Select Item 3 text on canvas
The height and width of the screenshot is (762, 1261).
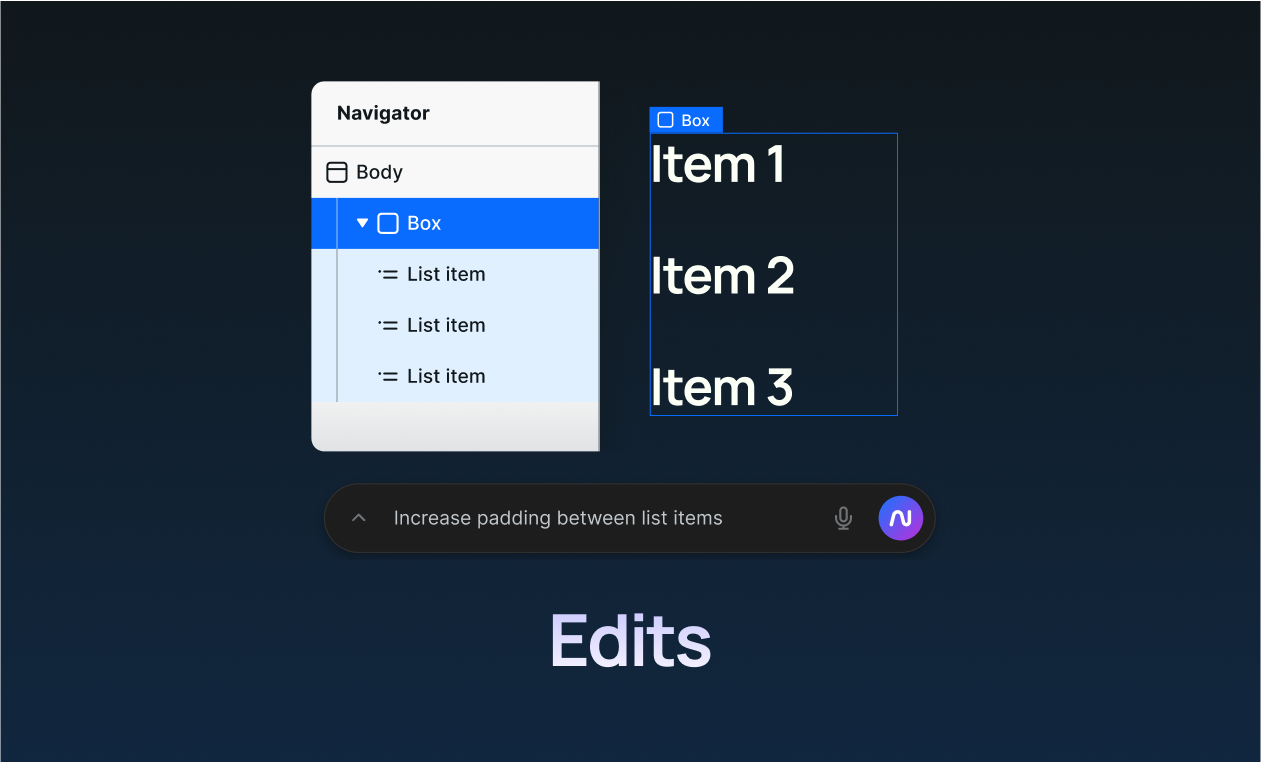click(x=722, y=387)
